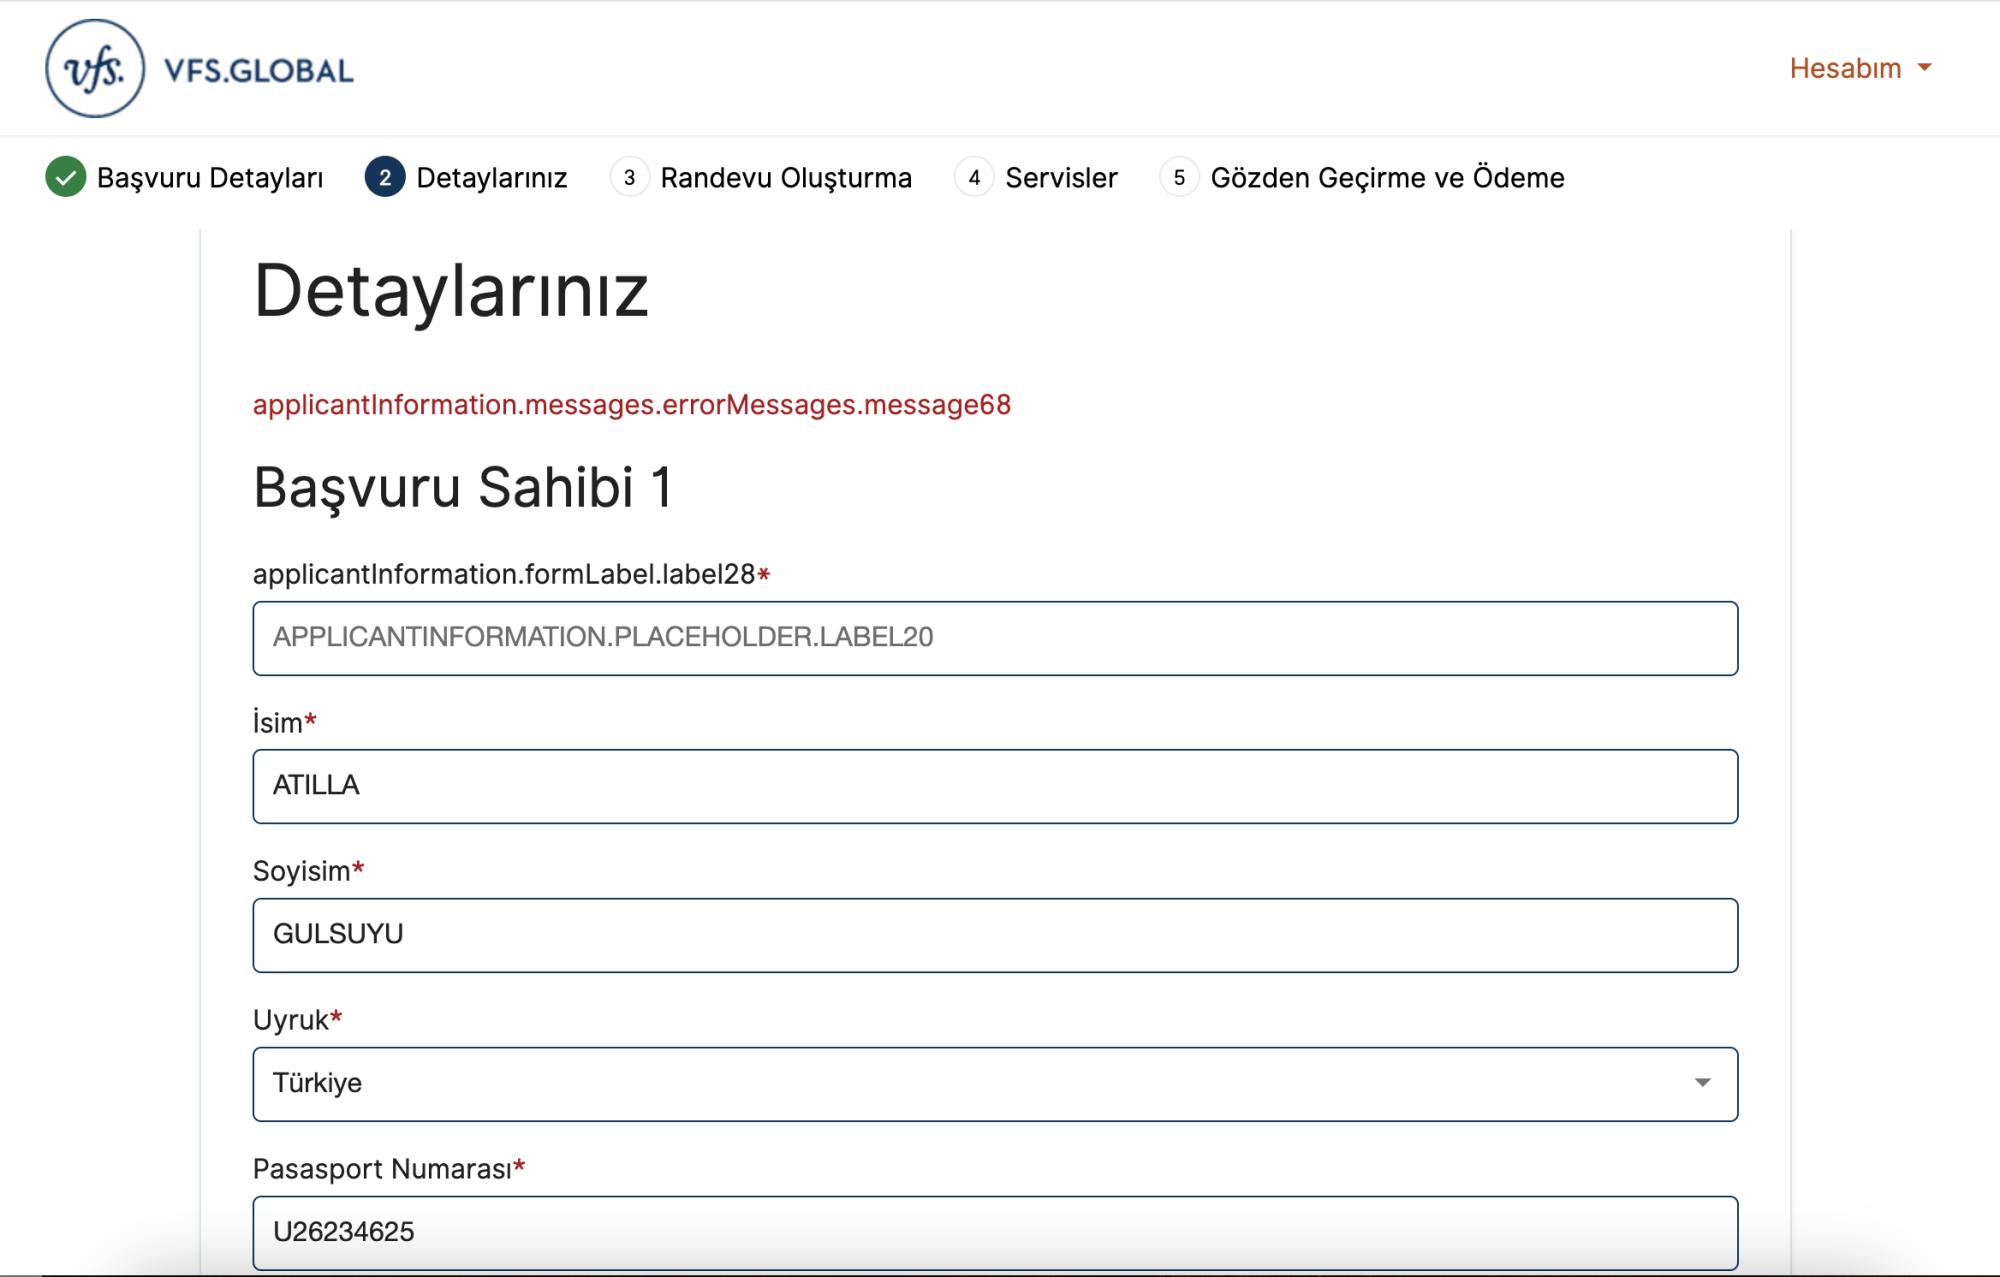Select the Servisler step label
Viewport: 2000px width, 1277px height.
pos(1061,177)
